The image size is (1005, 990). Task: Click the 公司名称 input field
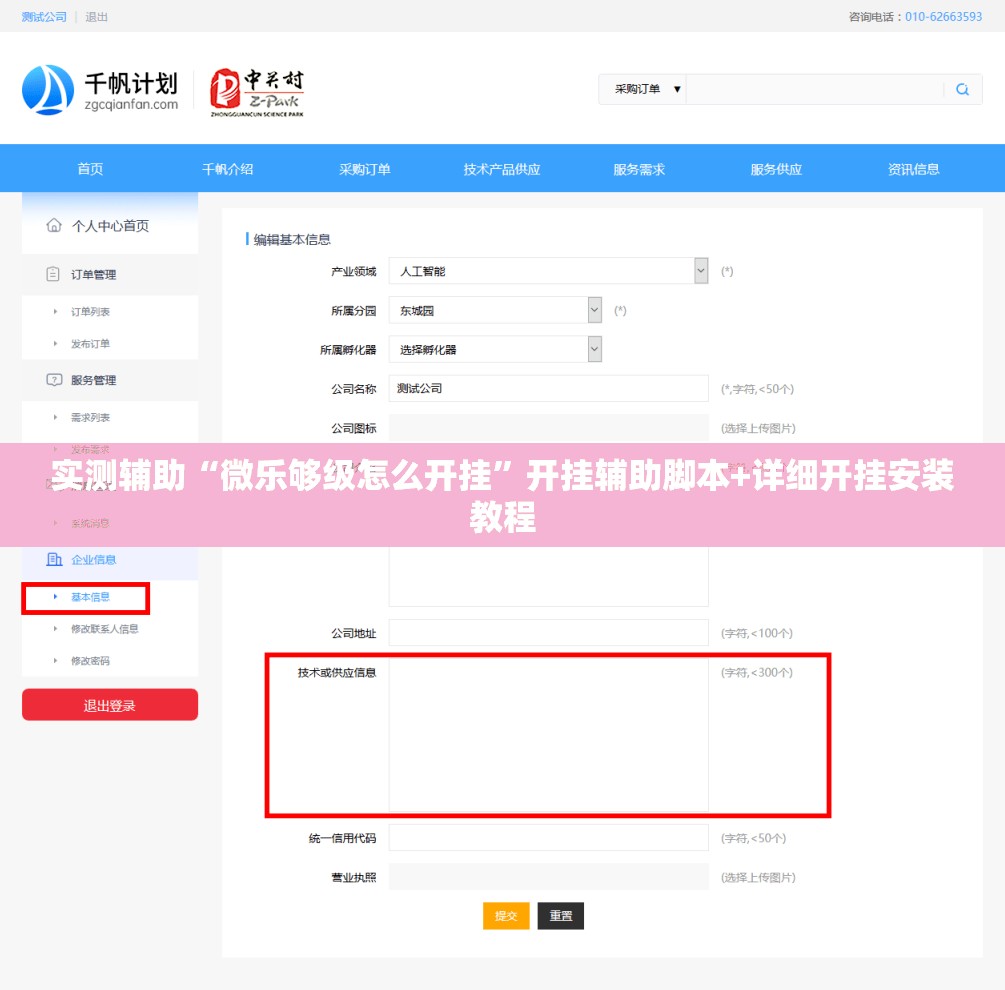548,388
